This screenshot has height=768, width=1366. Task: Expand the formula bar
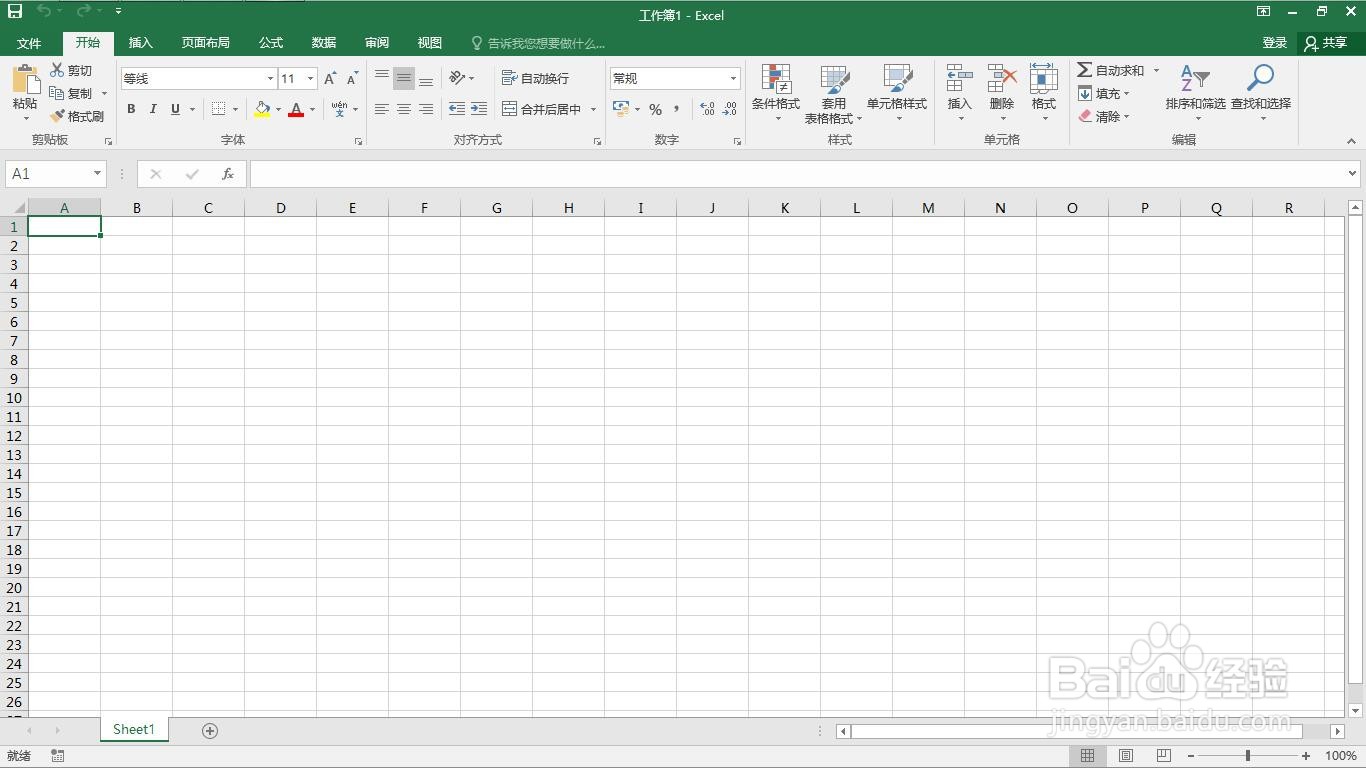coord(1352,174)
